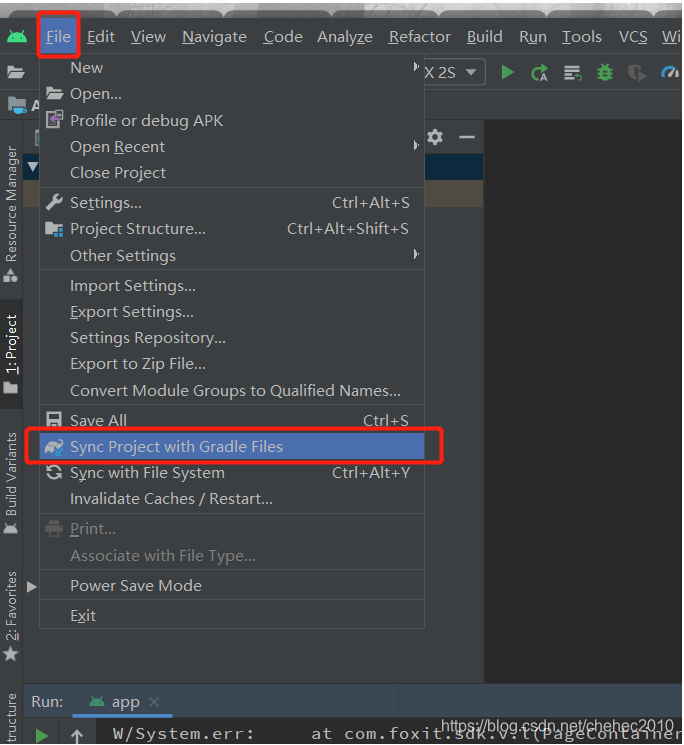Open Build Variants side tab

point(11,482)
